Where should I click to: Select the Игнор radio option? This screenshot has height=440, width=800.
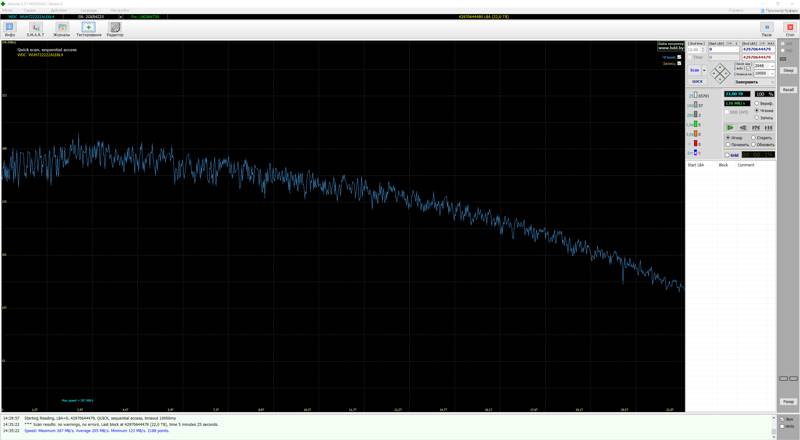[728, 138]
